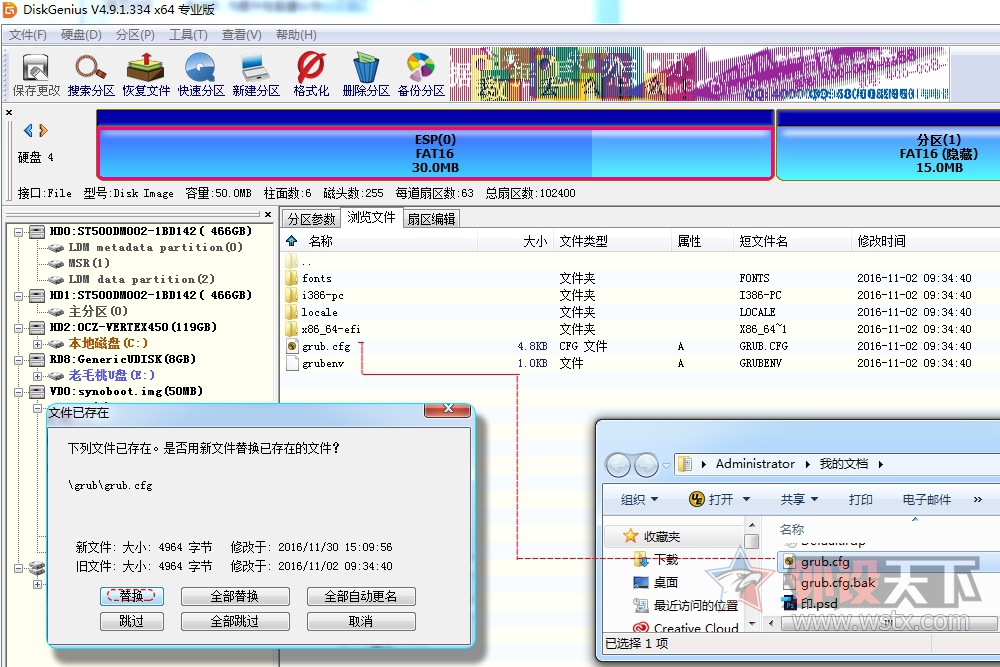This screenshot has width=1000, height=667.
Task: Select the 新建分区 new partition icon
Action: [x=256, y=75]
